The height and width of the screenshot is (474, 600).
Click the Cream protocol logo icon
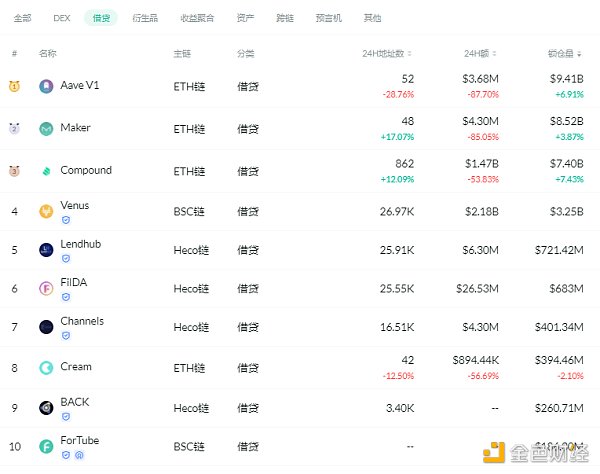point(46,368)
